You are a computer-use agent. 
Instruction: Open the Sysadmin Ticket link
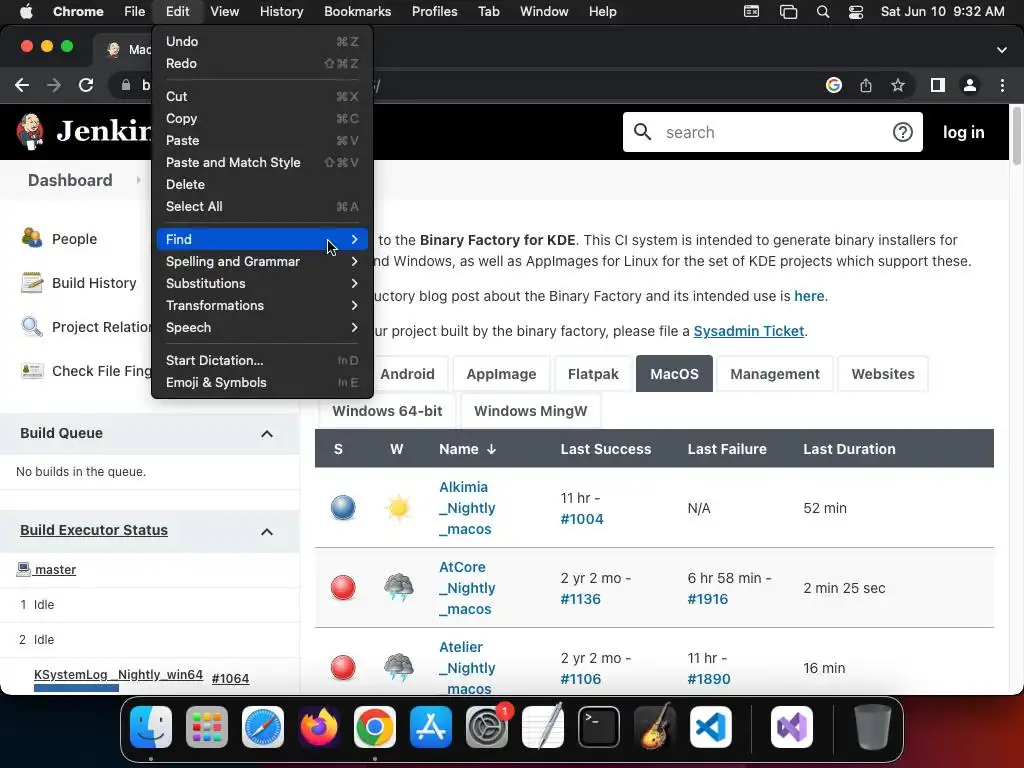[748, 331]
